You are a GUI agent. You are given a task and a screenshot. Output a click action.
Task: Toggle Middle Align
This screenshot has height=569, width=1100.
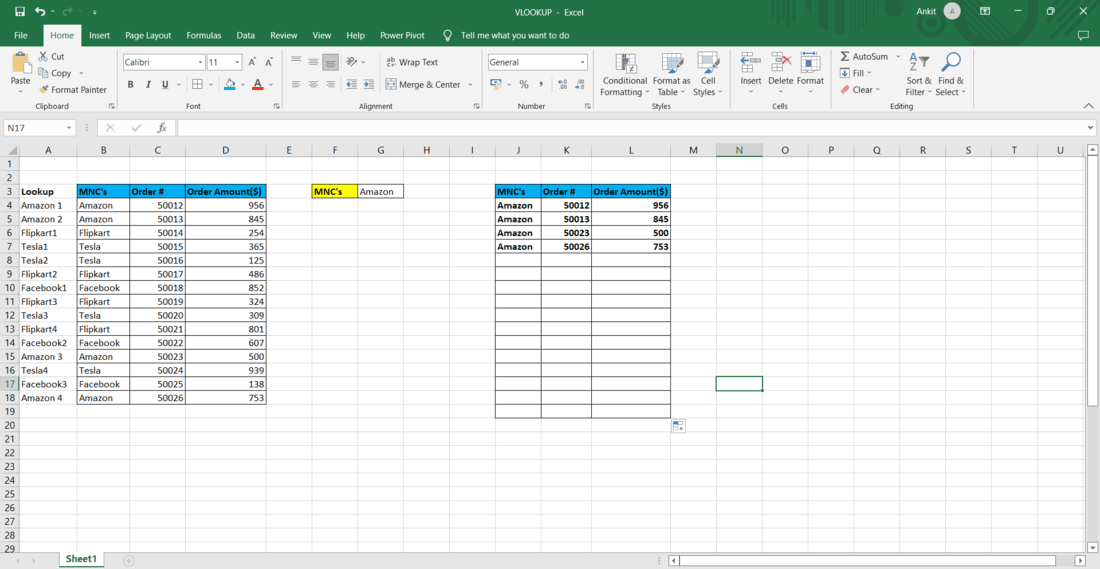(x=313, y=62)
